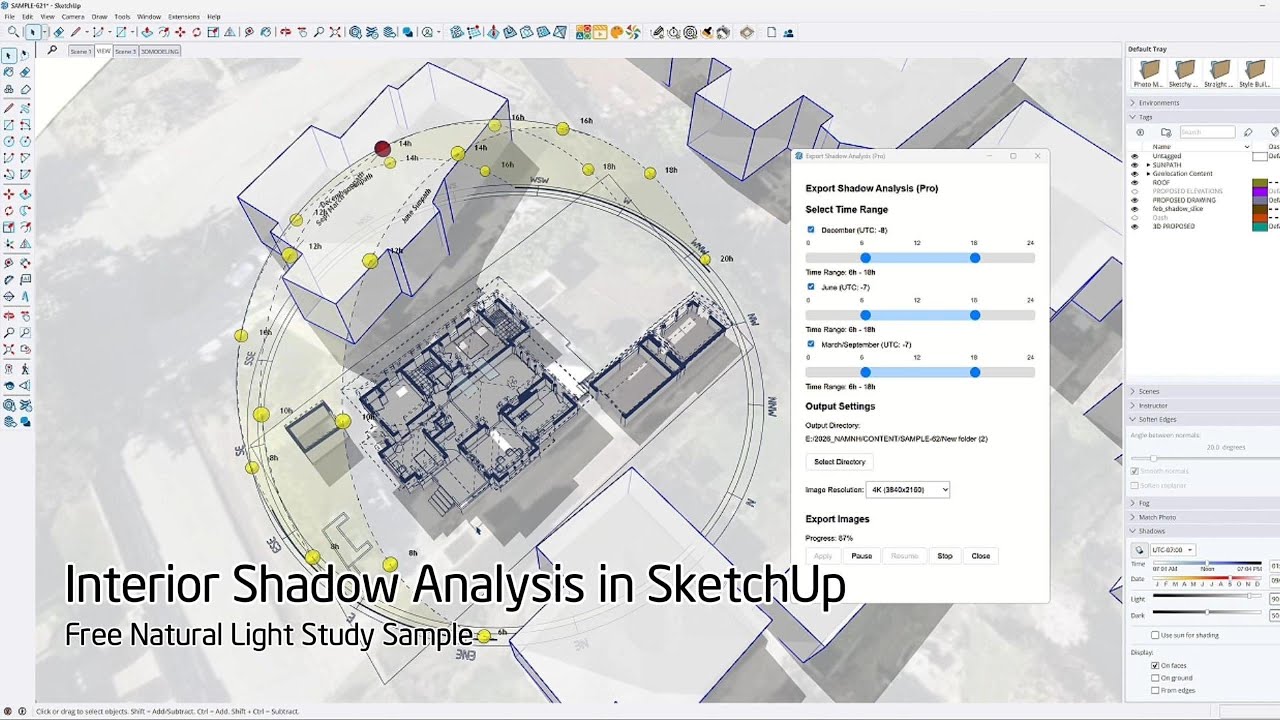
Task: Hide the feb_shadow_slice tag
Action: click(x=1135, y=209)
